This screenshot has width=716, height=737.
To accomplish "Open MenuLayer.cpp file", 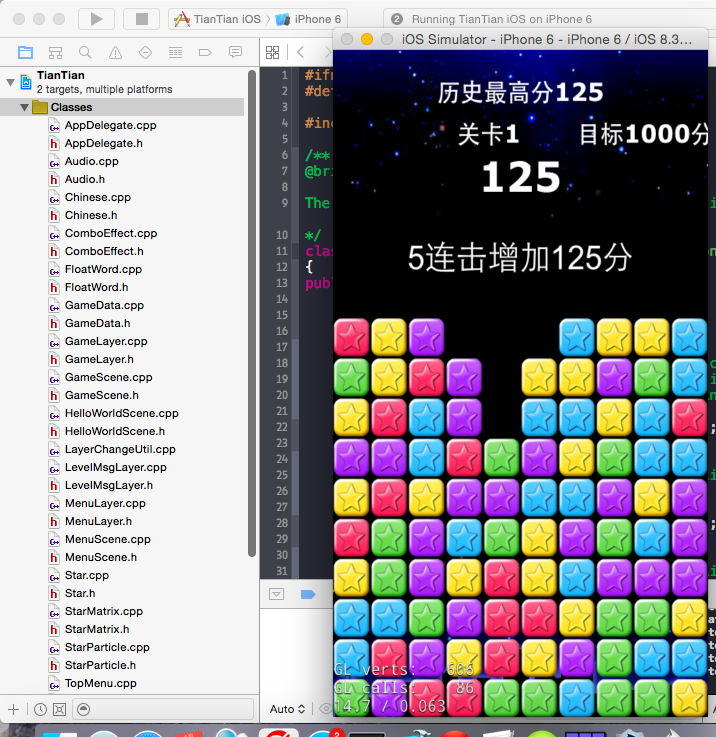I will [105, 503].
